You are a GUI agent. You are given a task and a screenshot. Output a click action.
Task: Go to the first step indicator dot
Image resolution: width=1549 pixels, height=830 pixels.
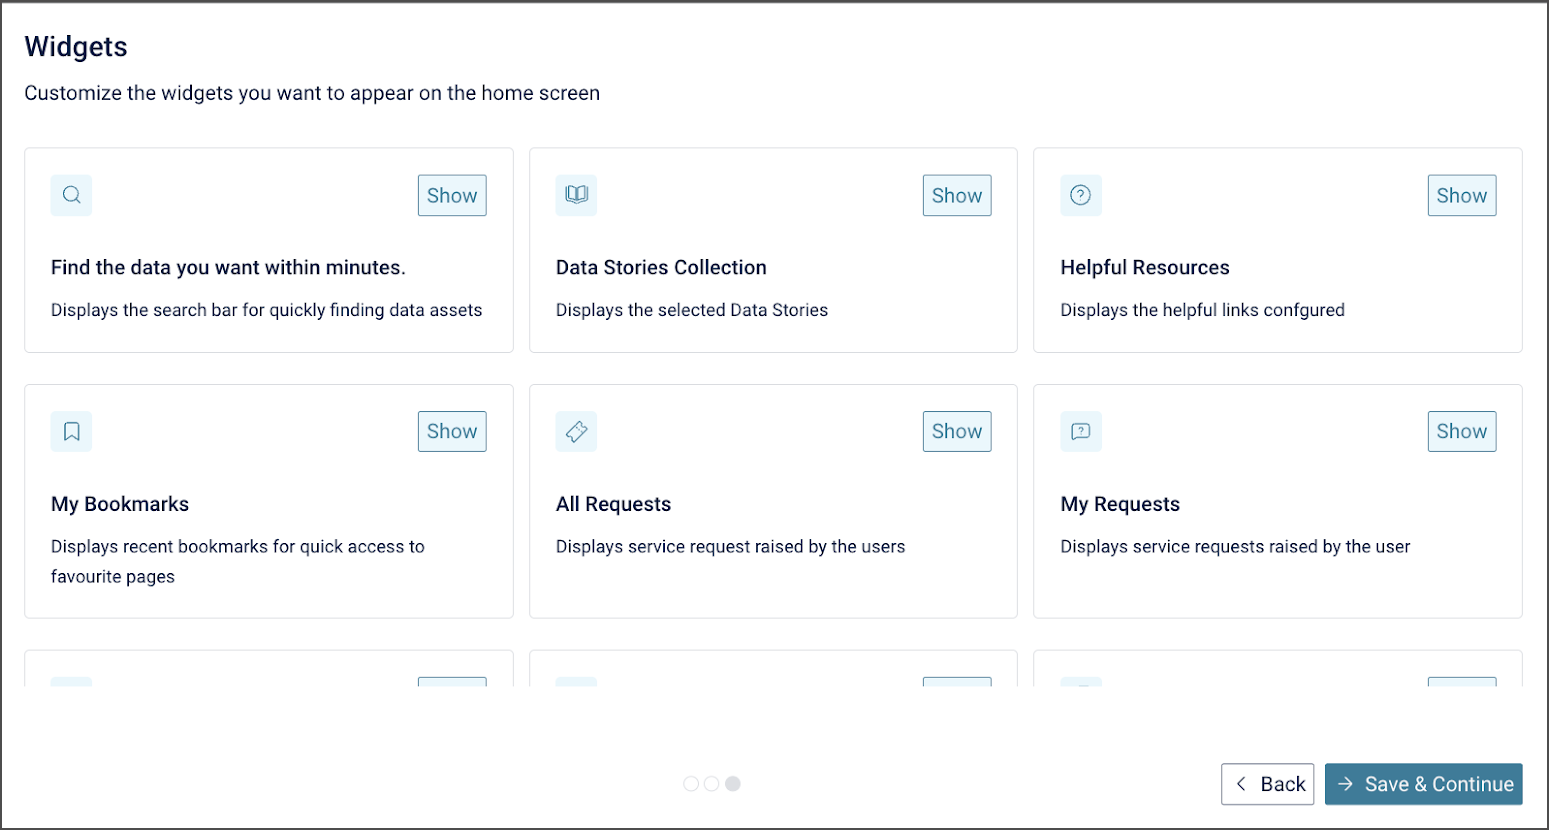coord(691,784)
